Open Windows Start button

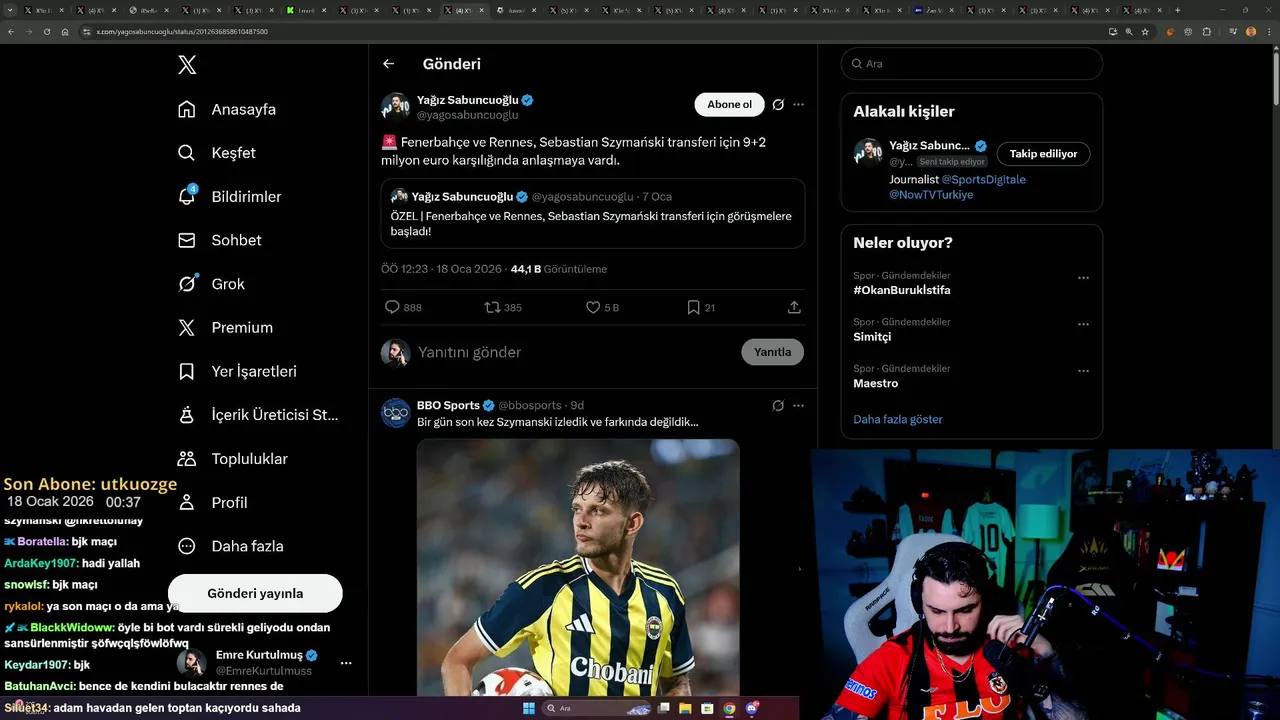(528, 708)
